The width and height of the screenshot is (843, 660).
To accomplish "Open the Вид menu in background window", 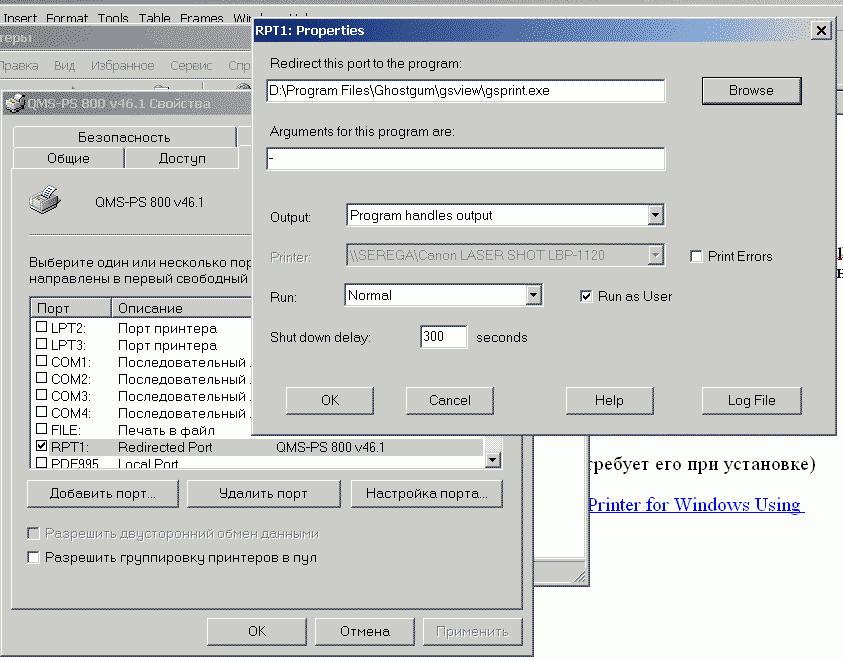I will click(65, 66).
